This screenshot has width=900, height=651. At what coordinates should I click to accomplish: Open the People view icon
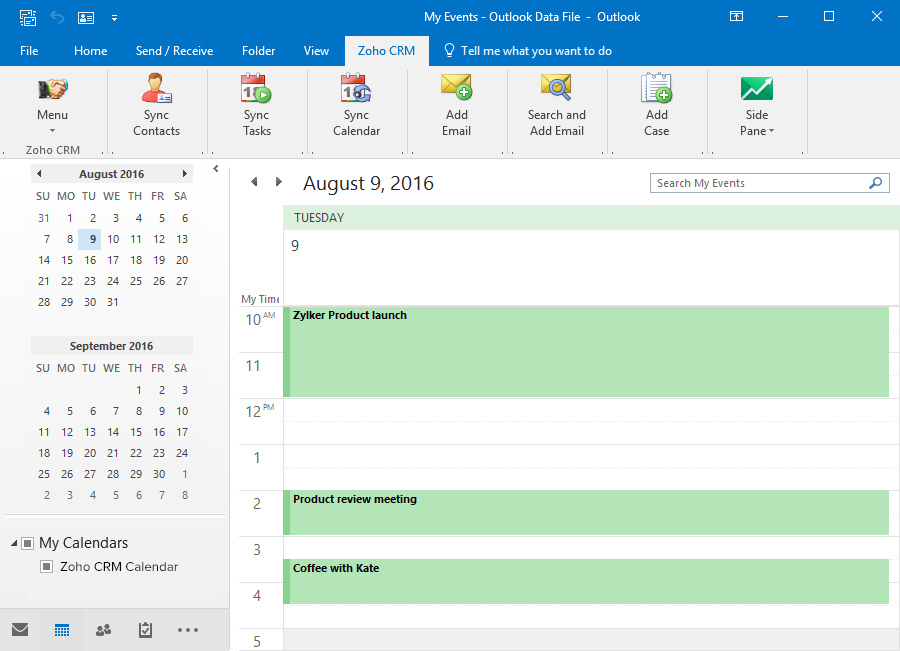(103, 630)
